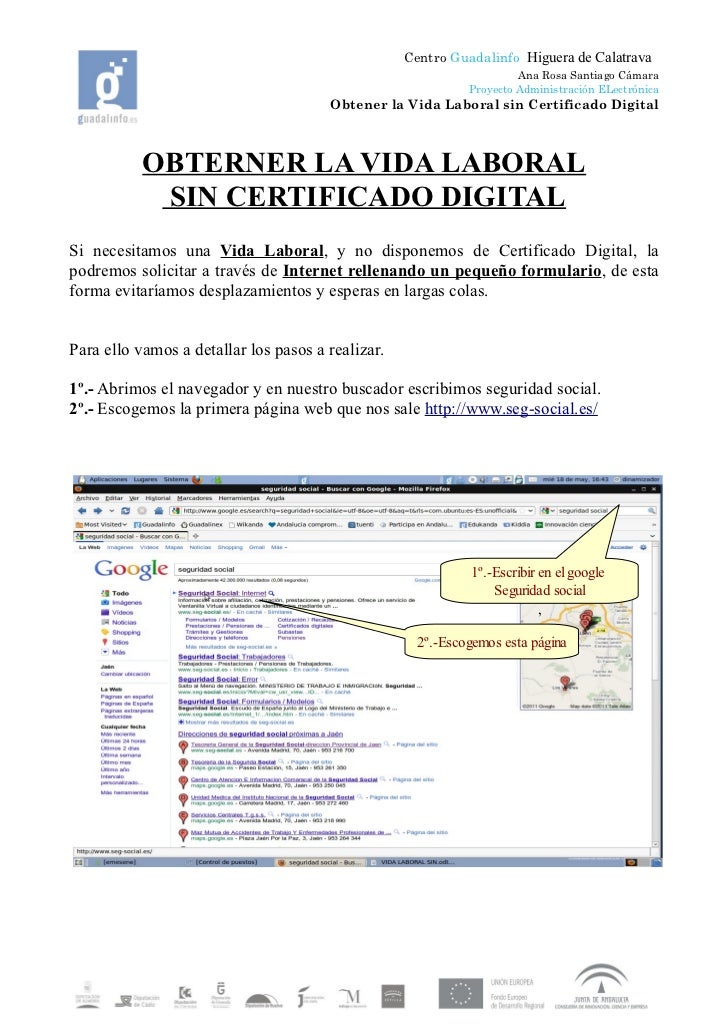Open the 'Seguridad Social: Error' result
Image resolution: width=728 pixels, height=1031 pixels.
click(x=218, y=679)
